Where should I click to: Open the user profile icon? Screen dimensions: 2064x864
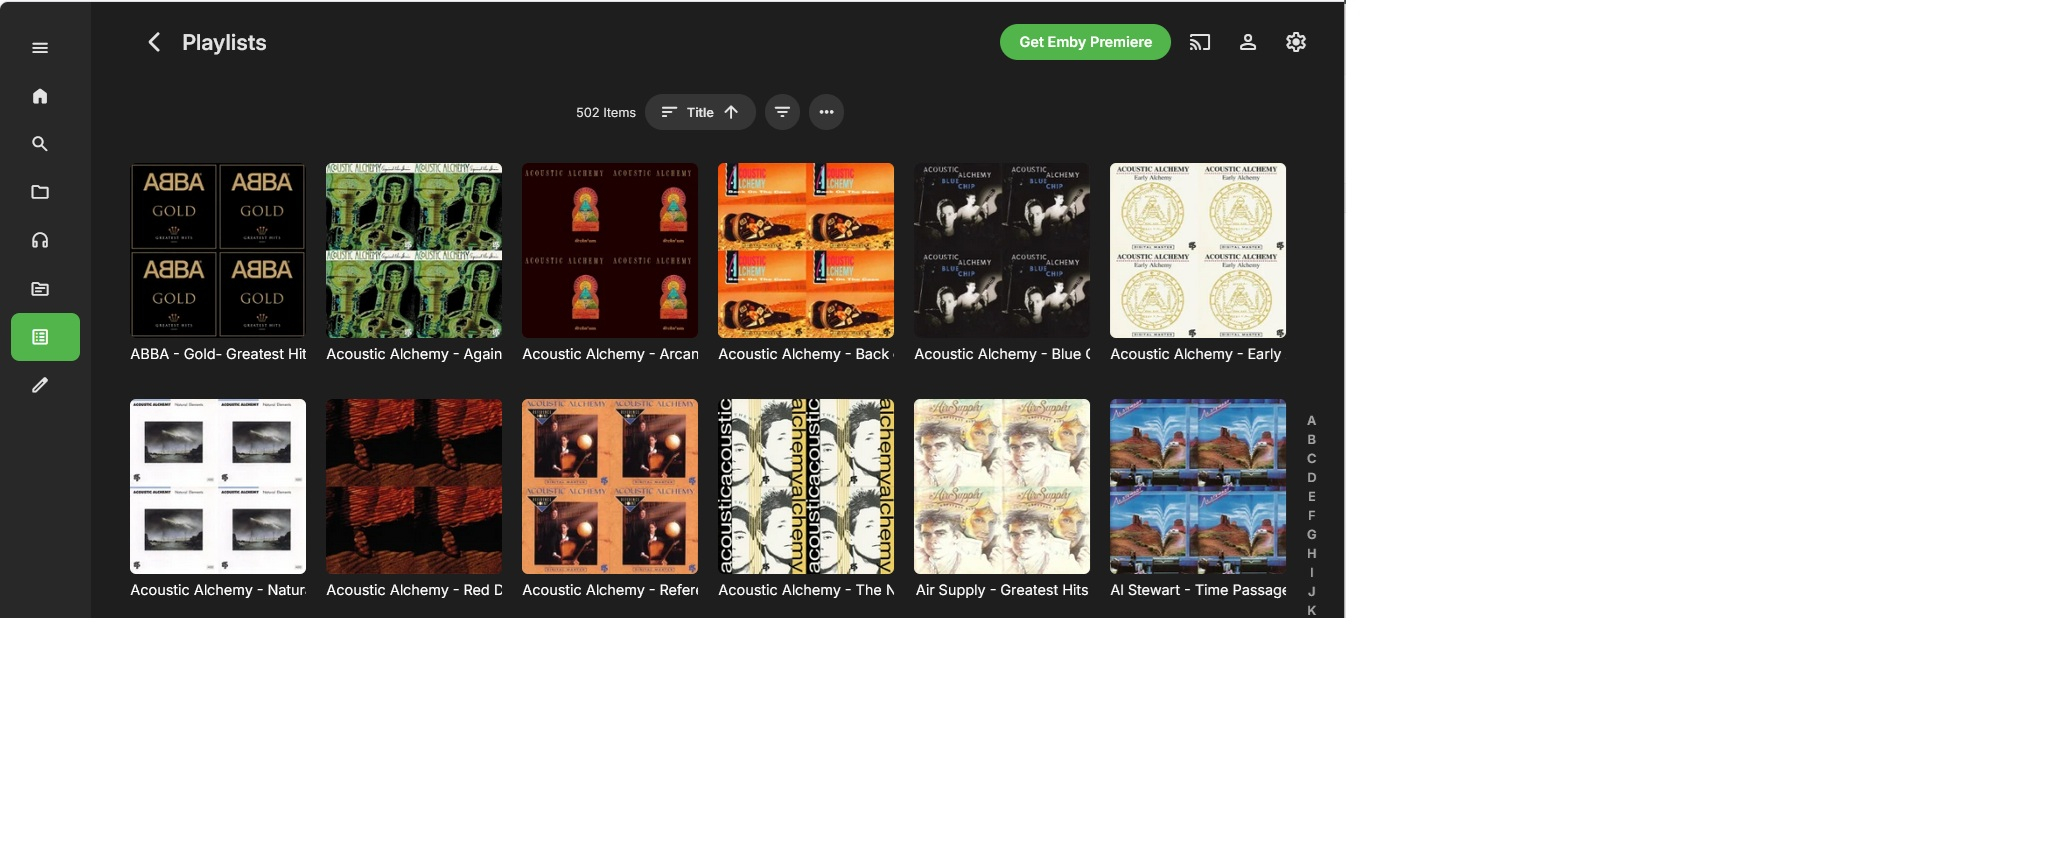1248,42
